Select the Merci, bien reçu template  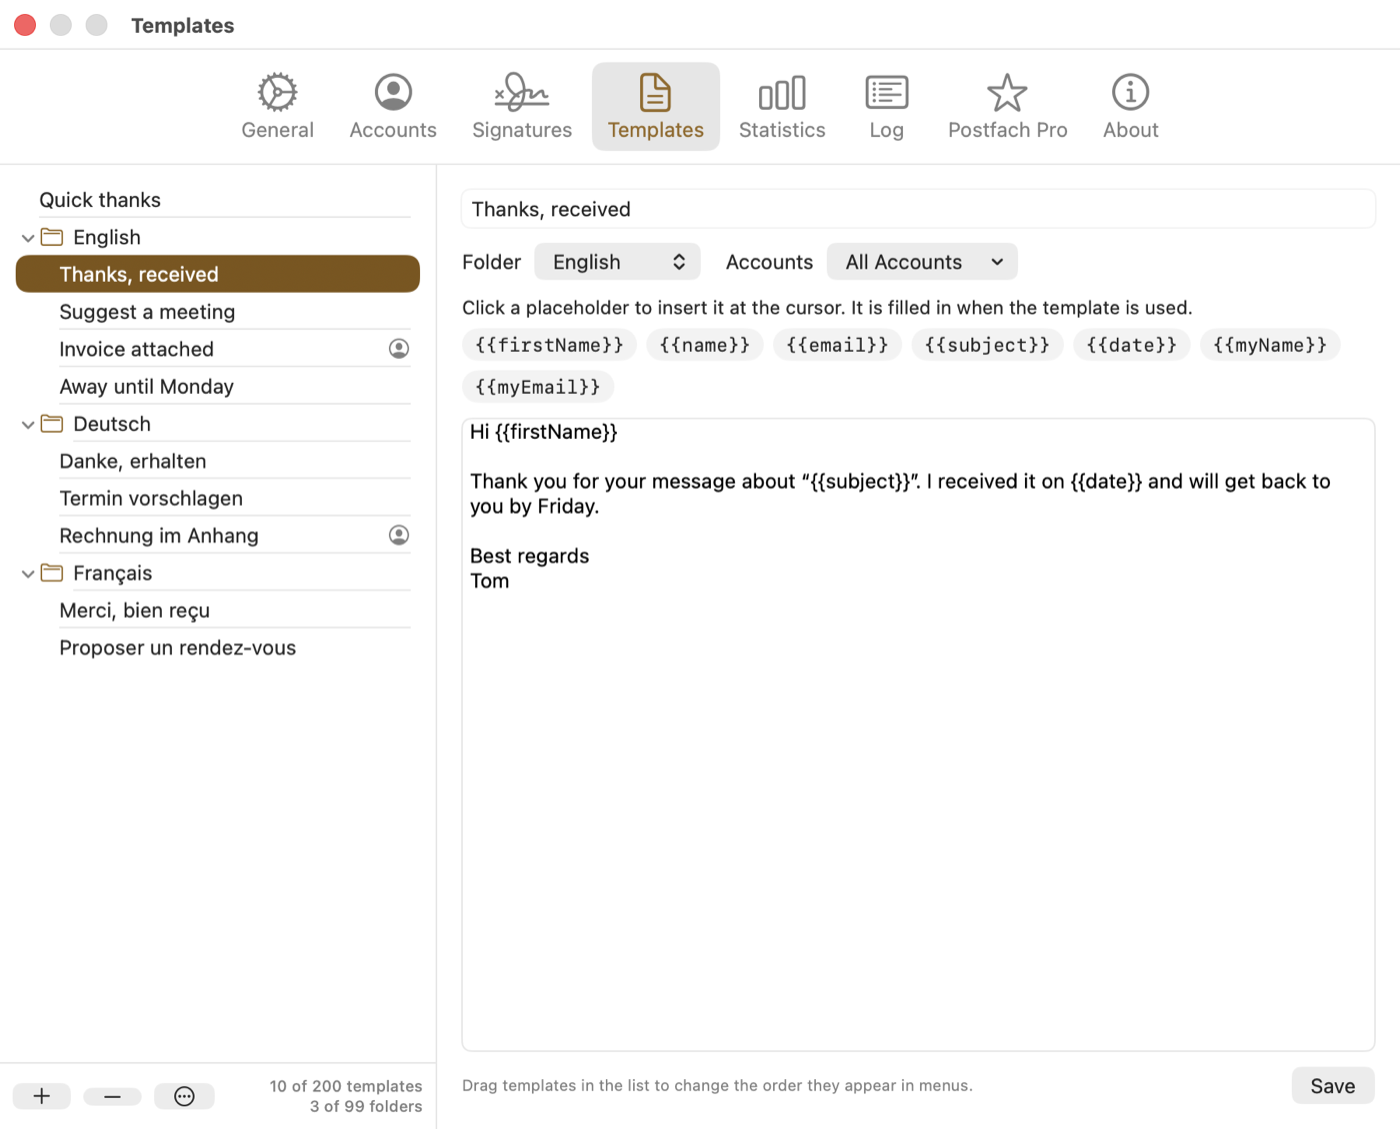point(217,610)
